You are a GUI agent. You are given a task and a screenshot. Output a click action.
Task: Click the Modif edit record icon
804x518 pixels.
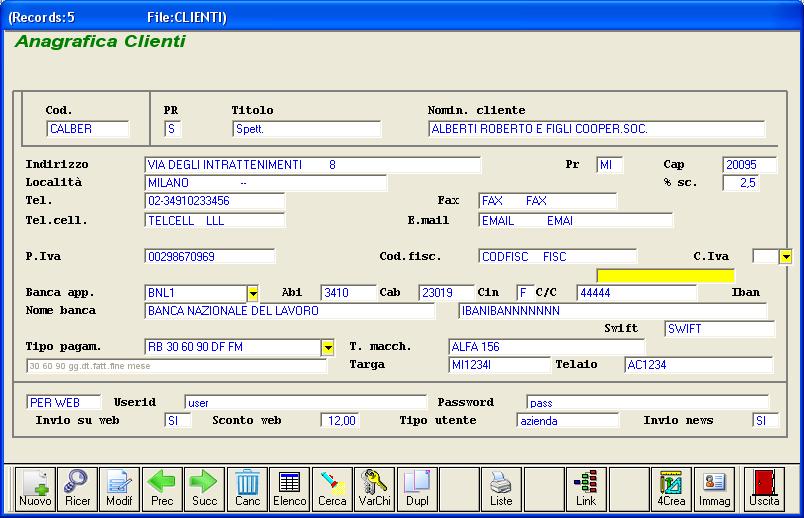119,489
